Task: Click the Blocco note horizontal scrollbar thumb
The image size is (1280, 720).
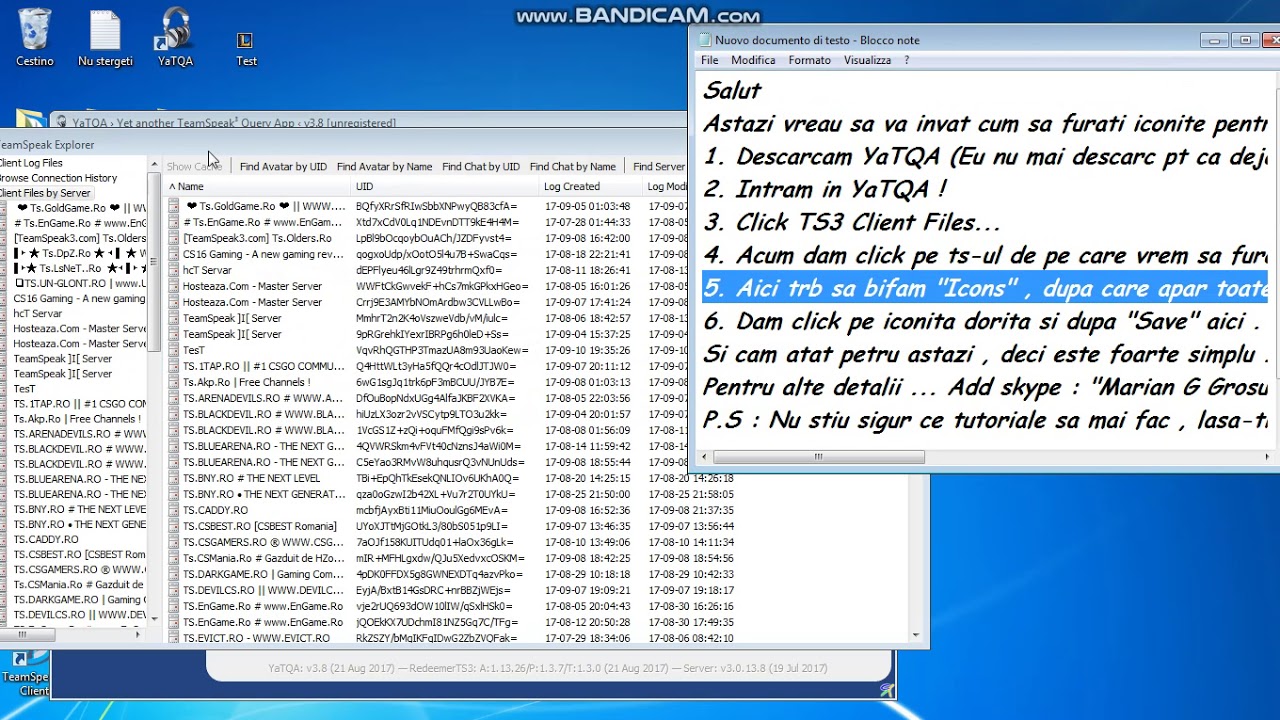Action: 818,457
